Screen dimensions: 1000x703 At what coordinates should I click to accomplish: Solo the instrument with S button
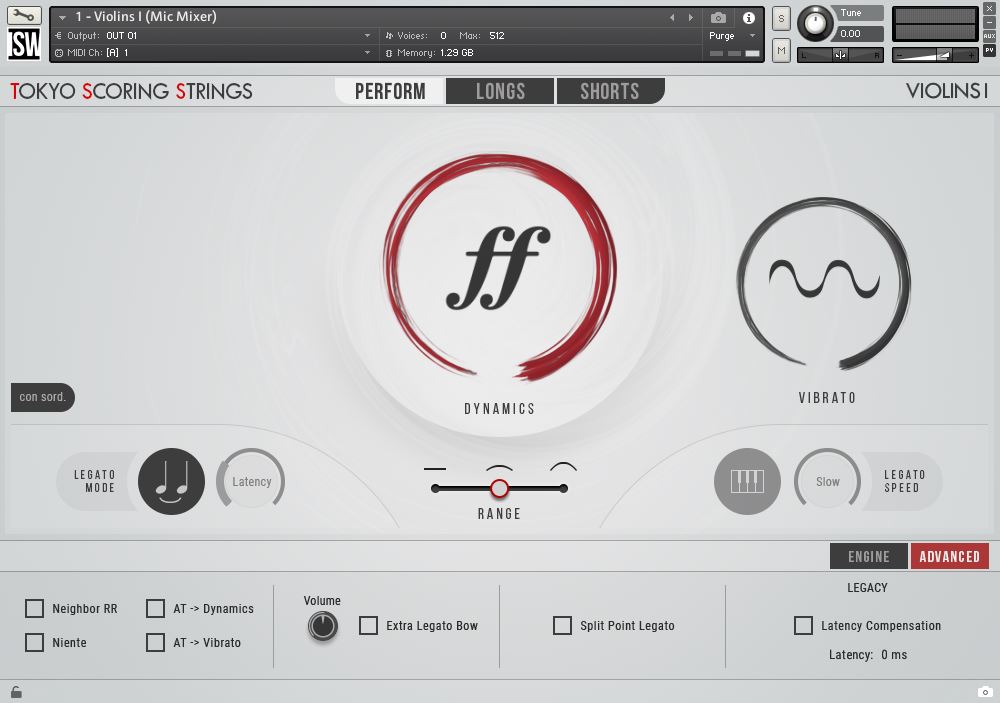[781, 18]
